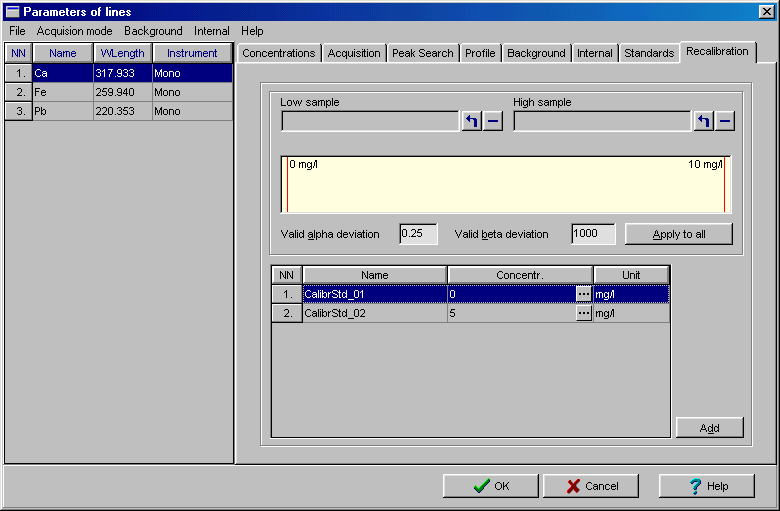Click row number 2 in standards table
This screenshot has width=780, height=511.
coord(287,313)
